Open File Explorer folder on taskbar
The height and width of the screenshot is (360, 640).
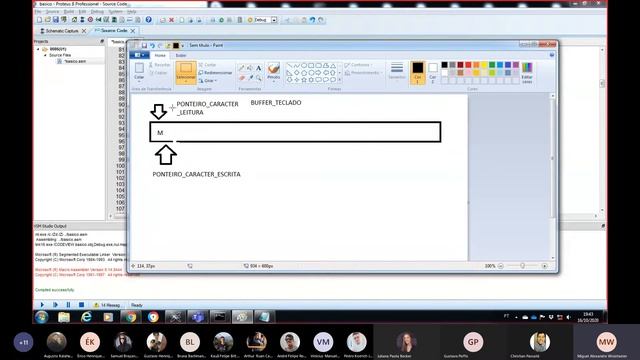pyautogui.click(x=64, y=317)
